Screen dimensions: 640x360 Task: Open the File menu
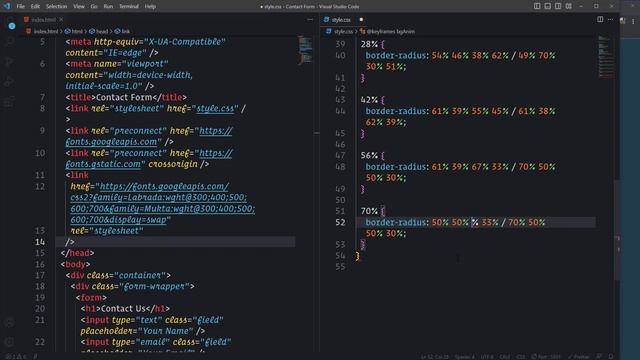click(20, 7)
